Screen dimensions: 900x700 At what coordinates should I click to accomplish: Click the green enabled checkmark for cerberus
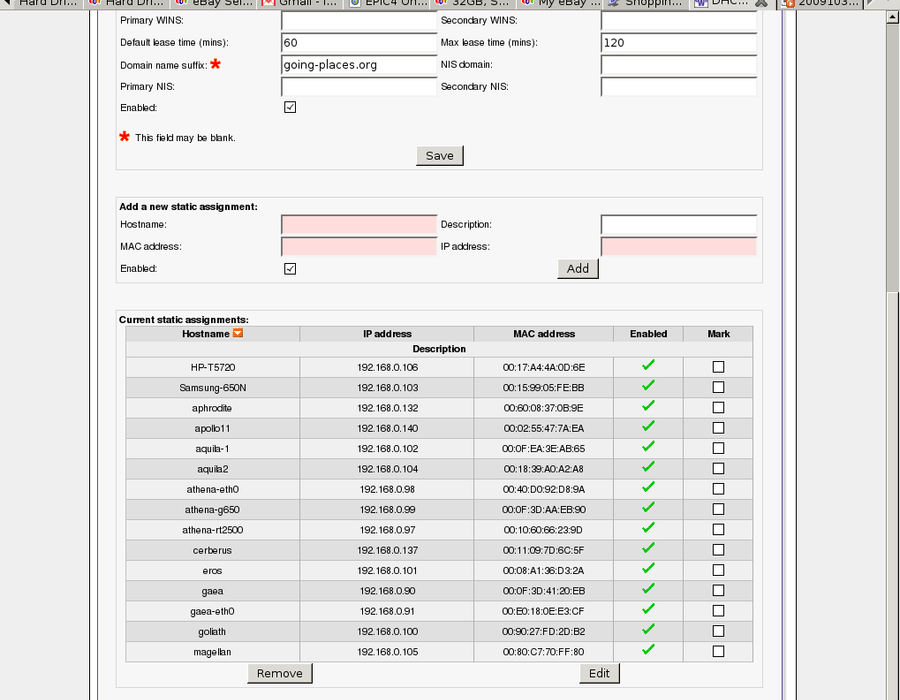[x=648, y=548]
